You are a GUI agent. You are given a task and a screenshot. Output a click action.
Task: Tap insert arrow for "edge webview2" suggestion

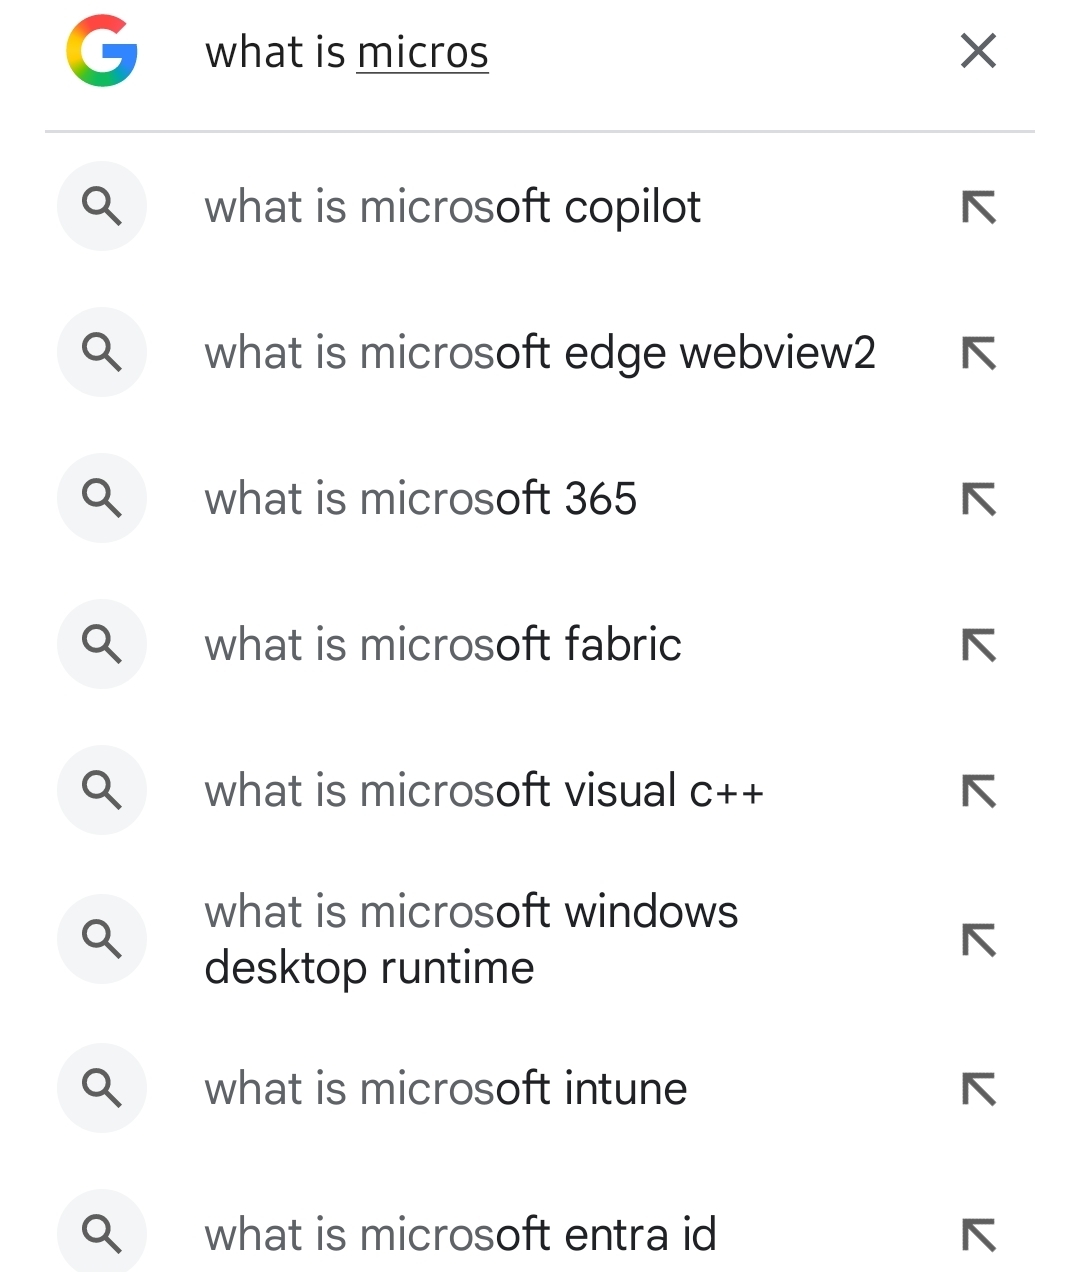coord(978,353)
